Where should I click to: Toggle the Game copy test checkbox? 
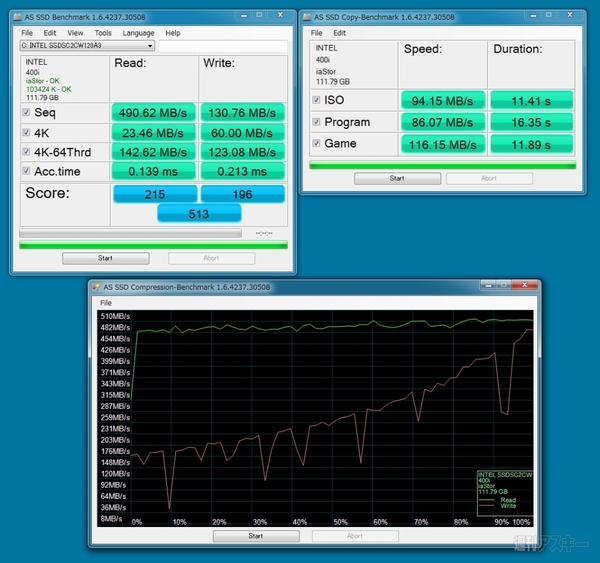click(x=317, y=144)
